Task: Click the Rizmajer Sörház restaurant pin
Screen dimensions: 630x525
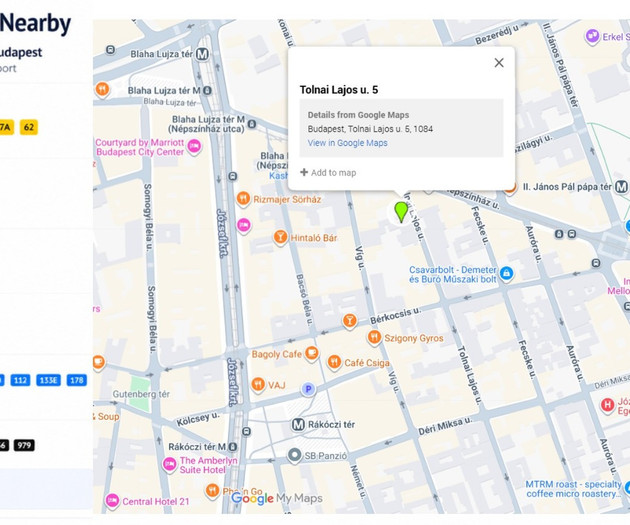Action: click(x=243, y=198)
